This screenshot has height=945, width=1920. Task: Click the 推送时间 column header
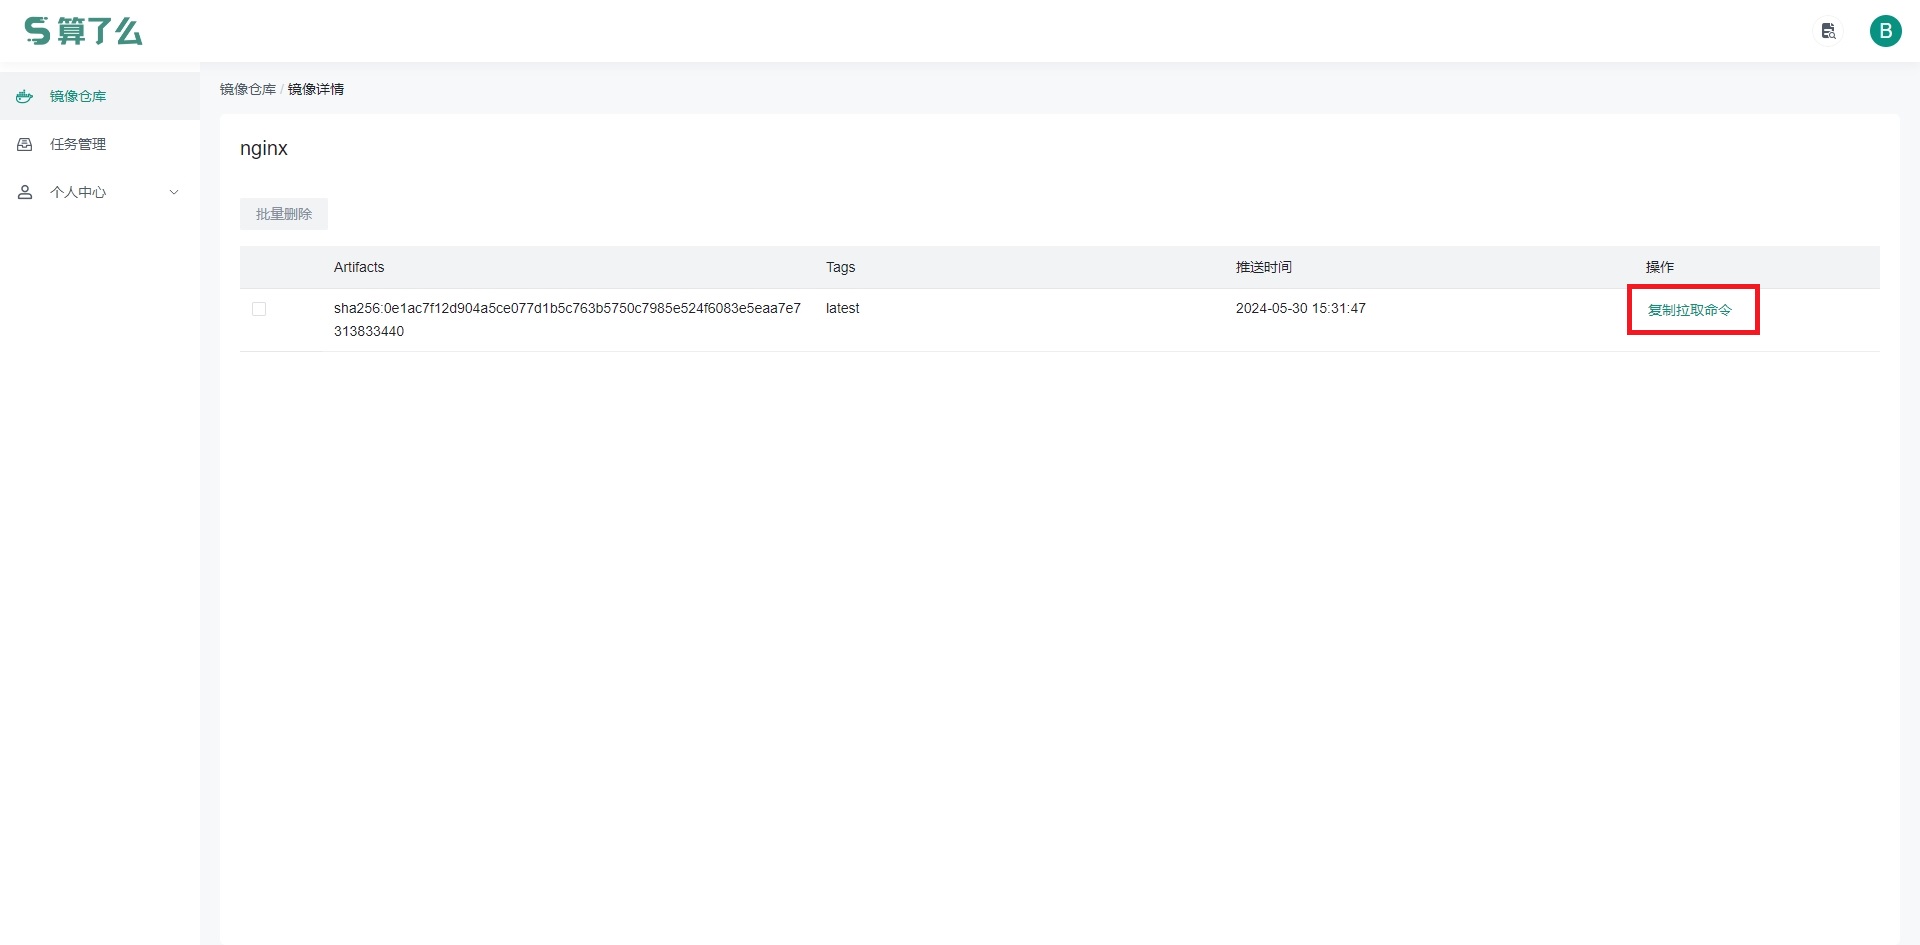click(1263, 267)
